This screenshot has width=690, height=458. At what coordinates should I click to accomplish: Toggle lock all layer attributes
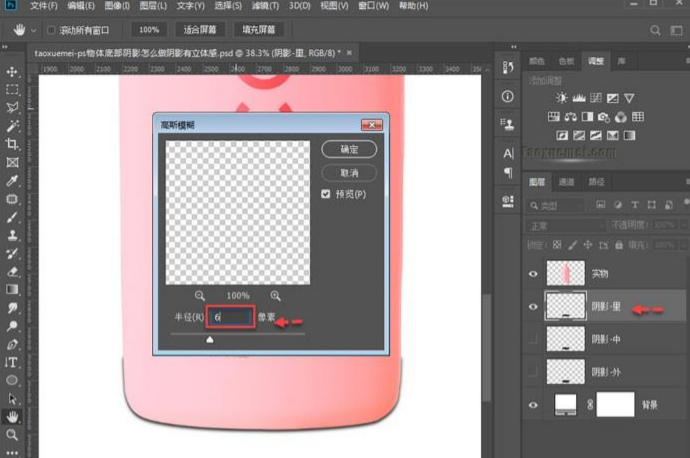619,245
